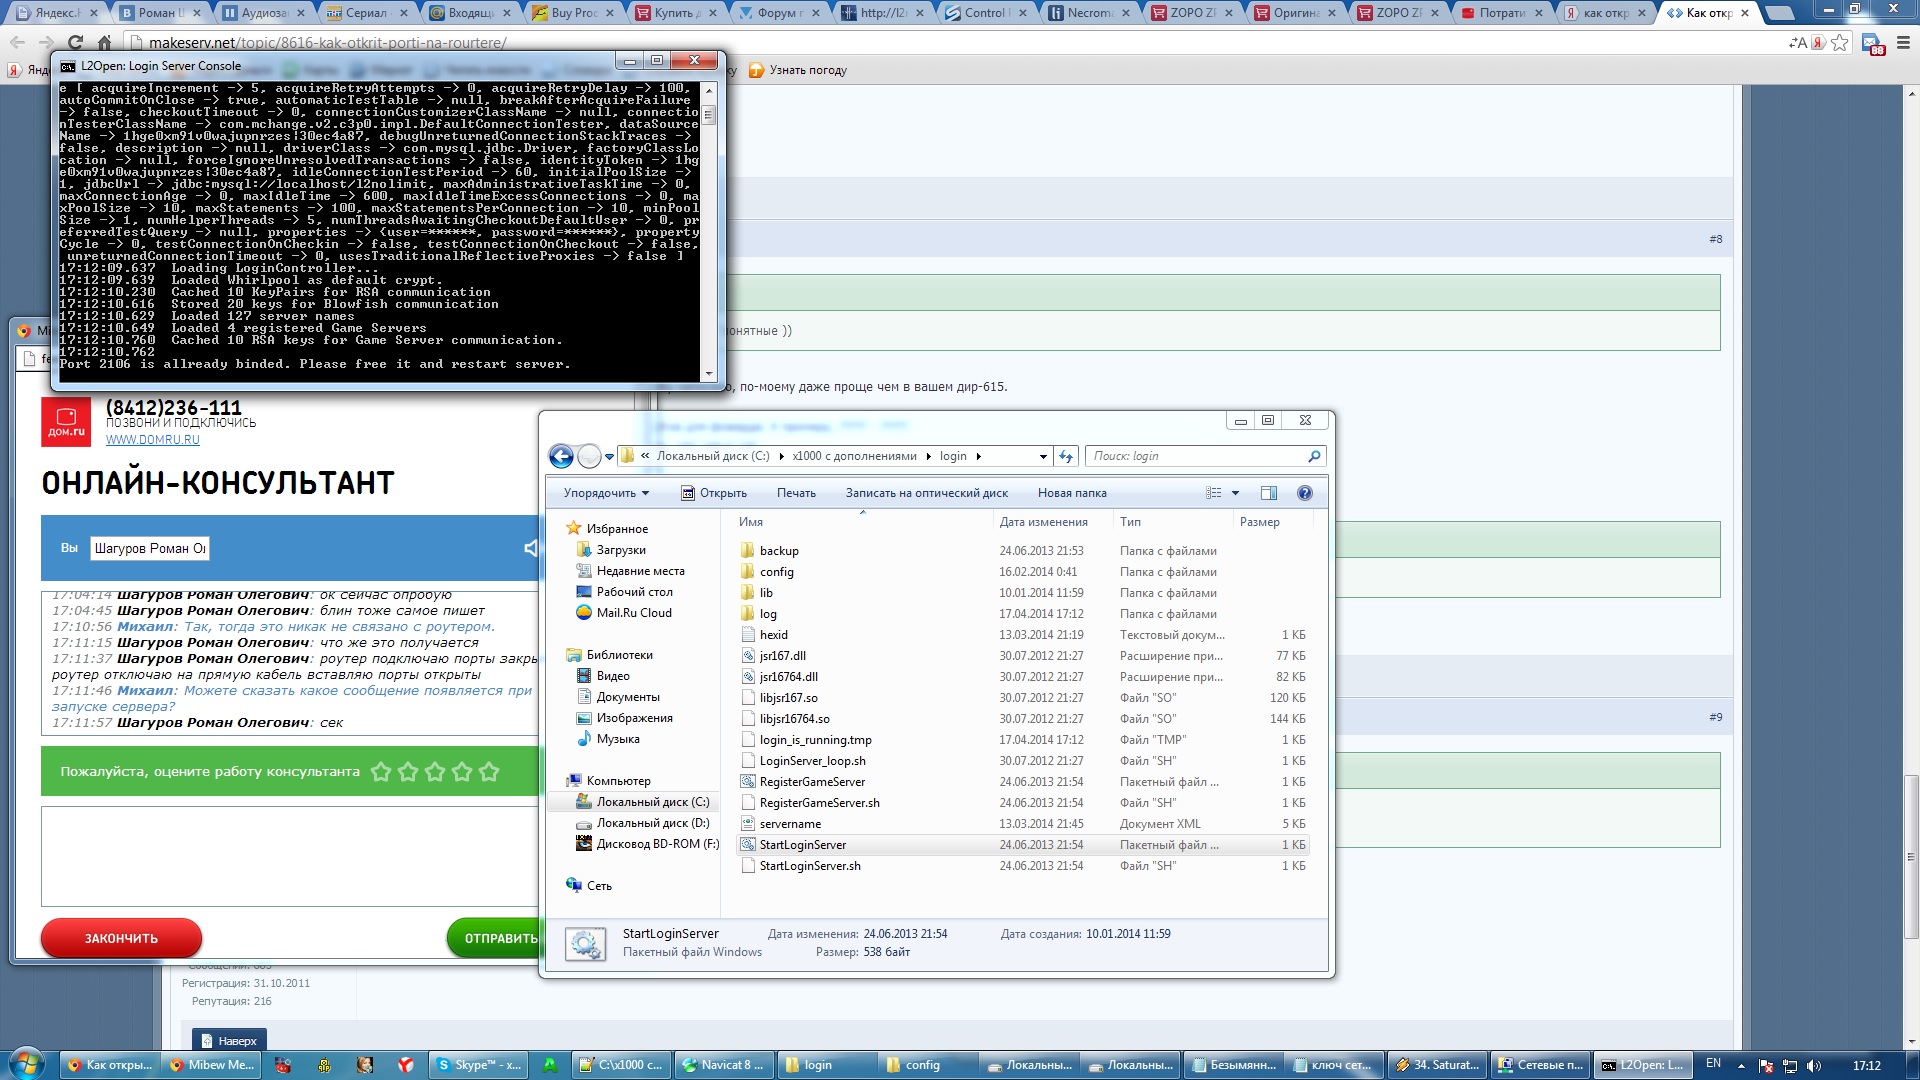This screenshot has width=1920, height=1080.
Task: Open the view options dropdown arrow
Action: tap(1236, 493)
